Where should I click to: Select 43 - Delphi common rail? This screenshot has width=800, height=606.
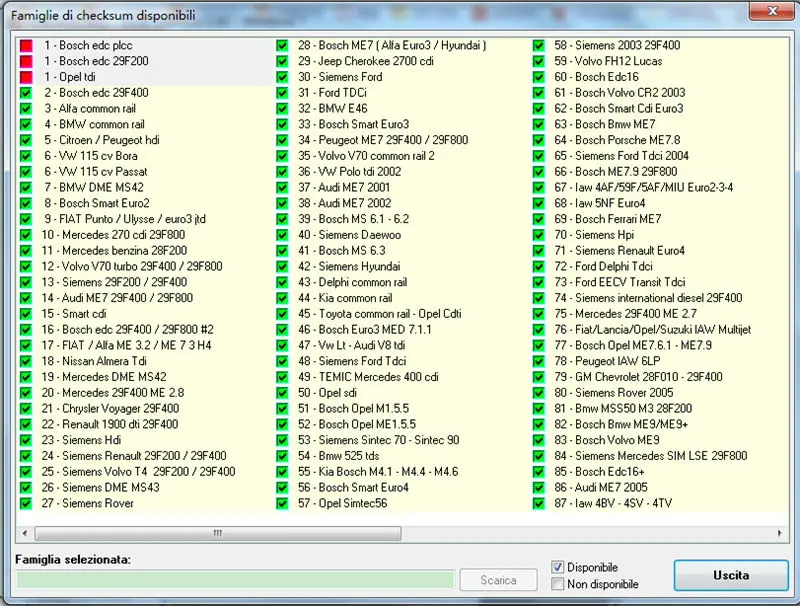pos(353,283)
